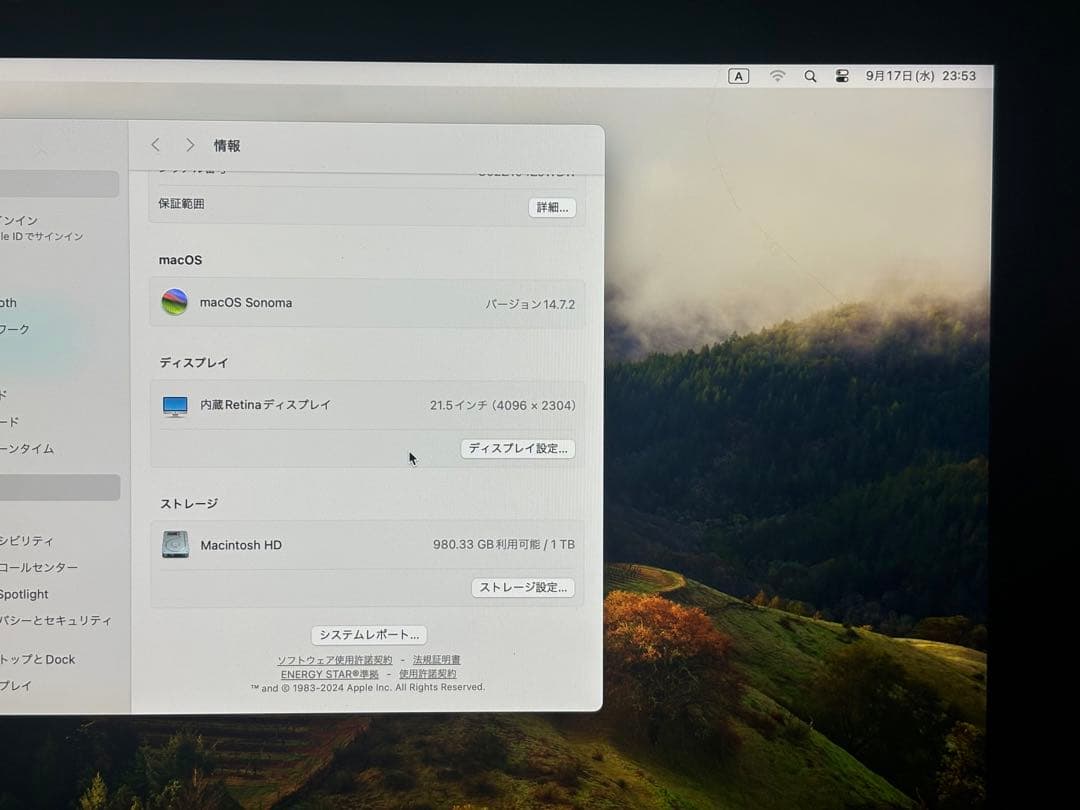Open the ソフトウェア使用許諾契約 link
Viewport: 1080px width, 810px height.
point(335,659)
